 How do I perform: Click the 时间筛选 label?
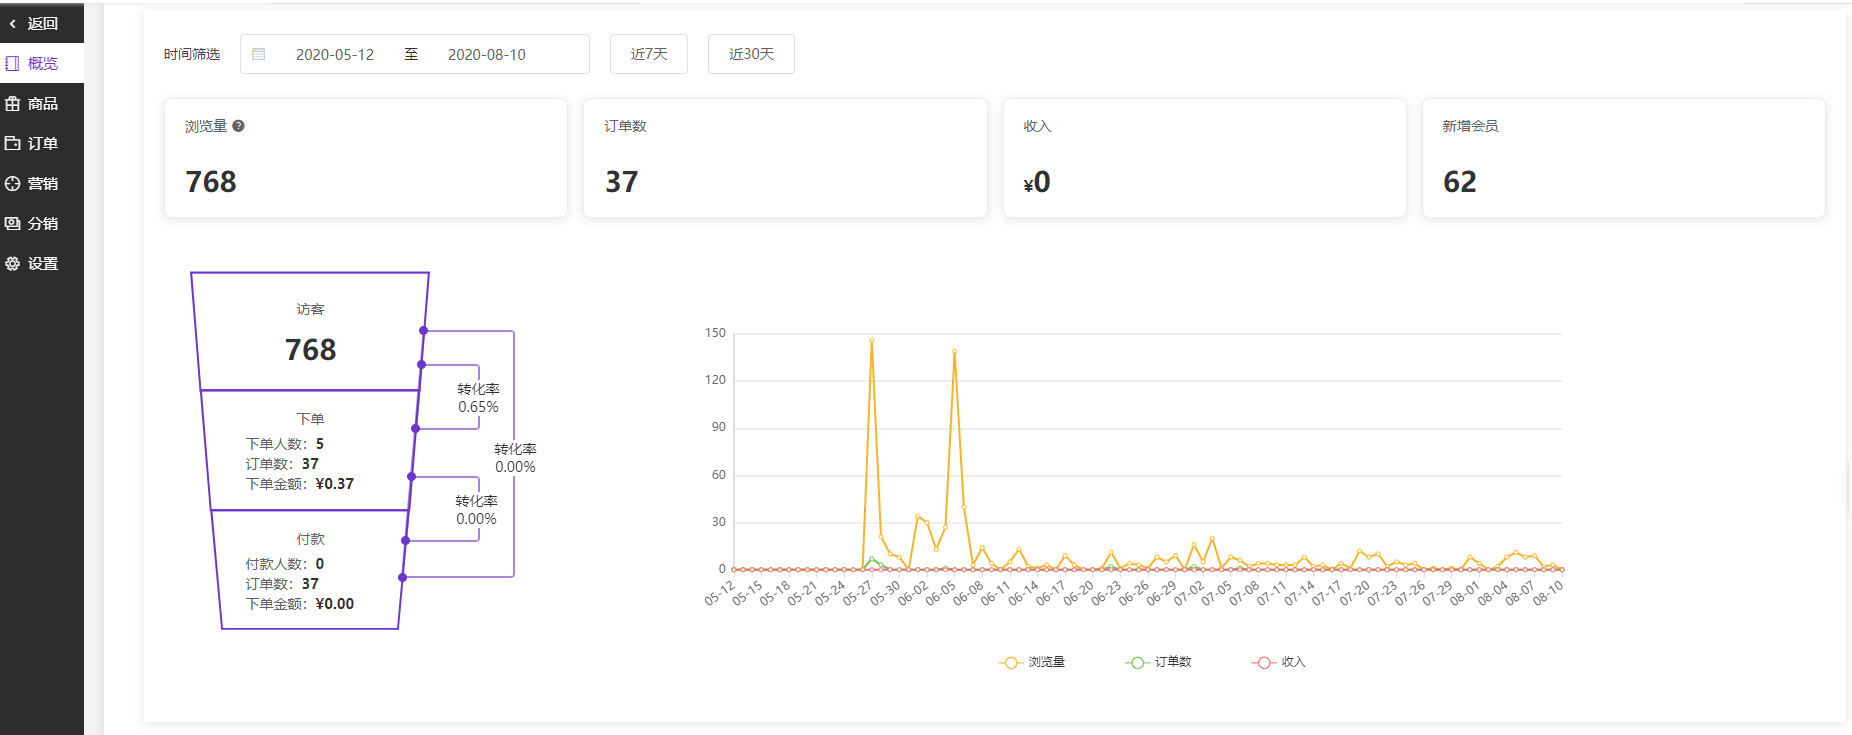click(192, 54)
